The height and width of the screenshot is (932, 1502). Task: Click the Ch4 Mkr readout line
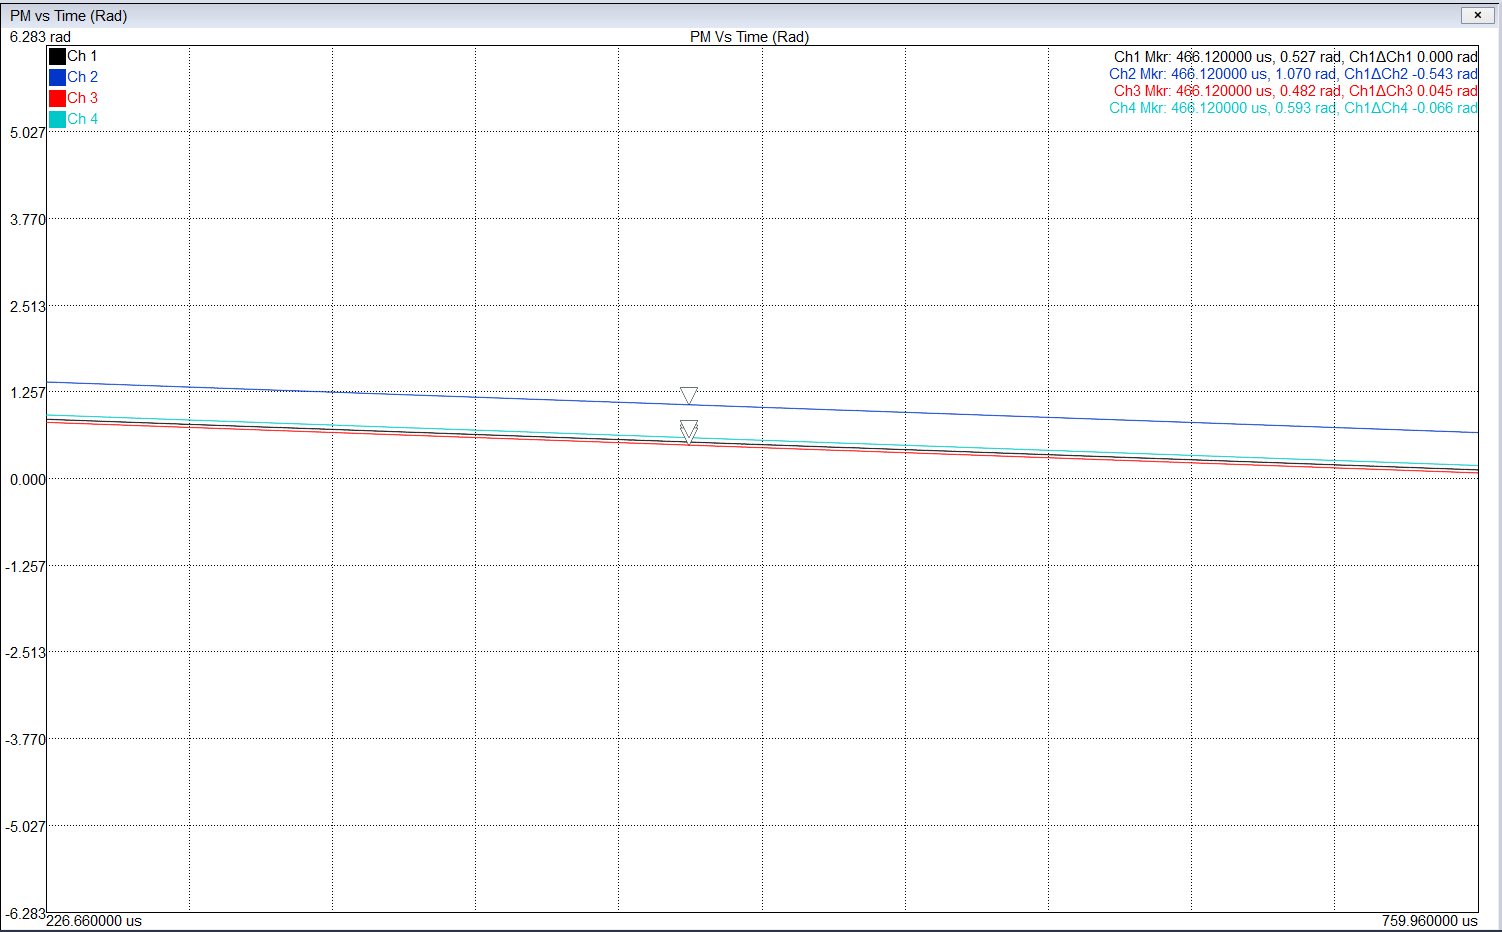click(x=1293, y=108)
